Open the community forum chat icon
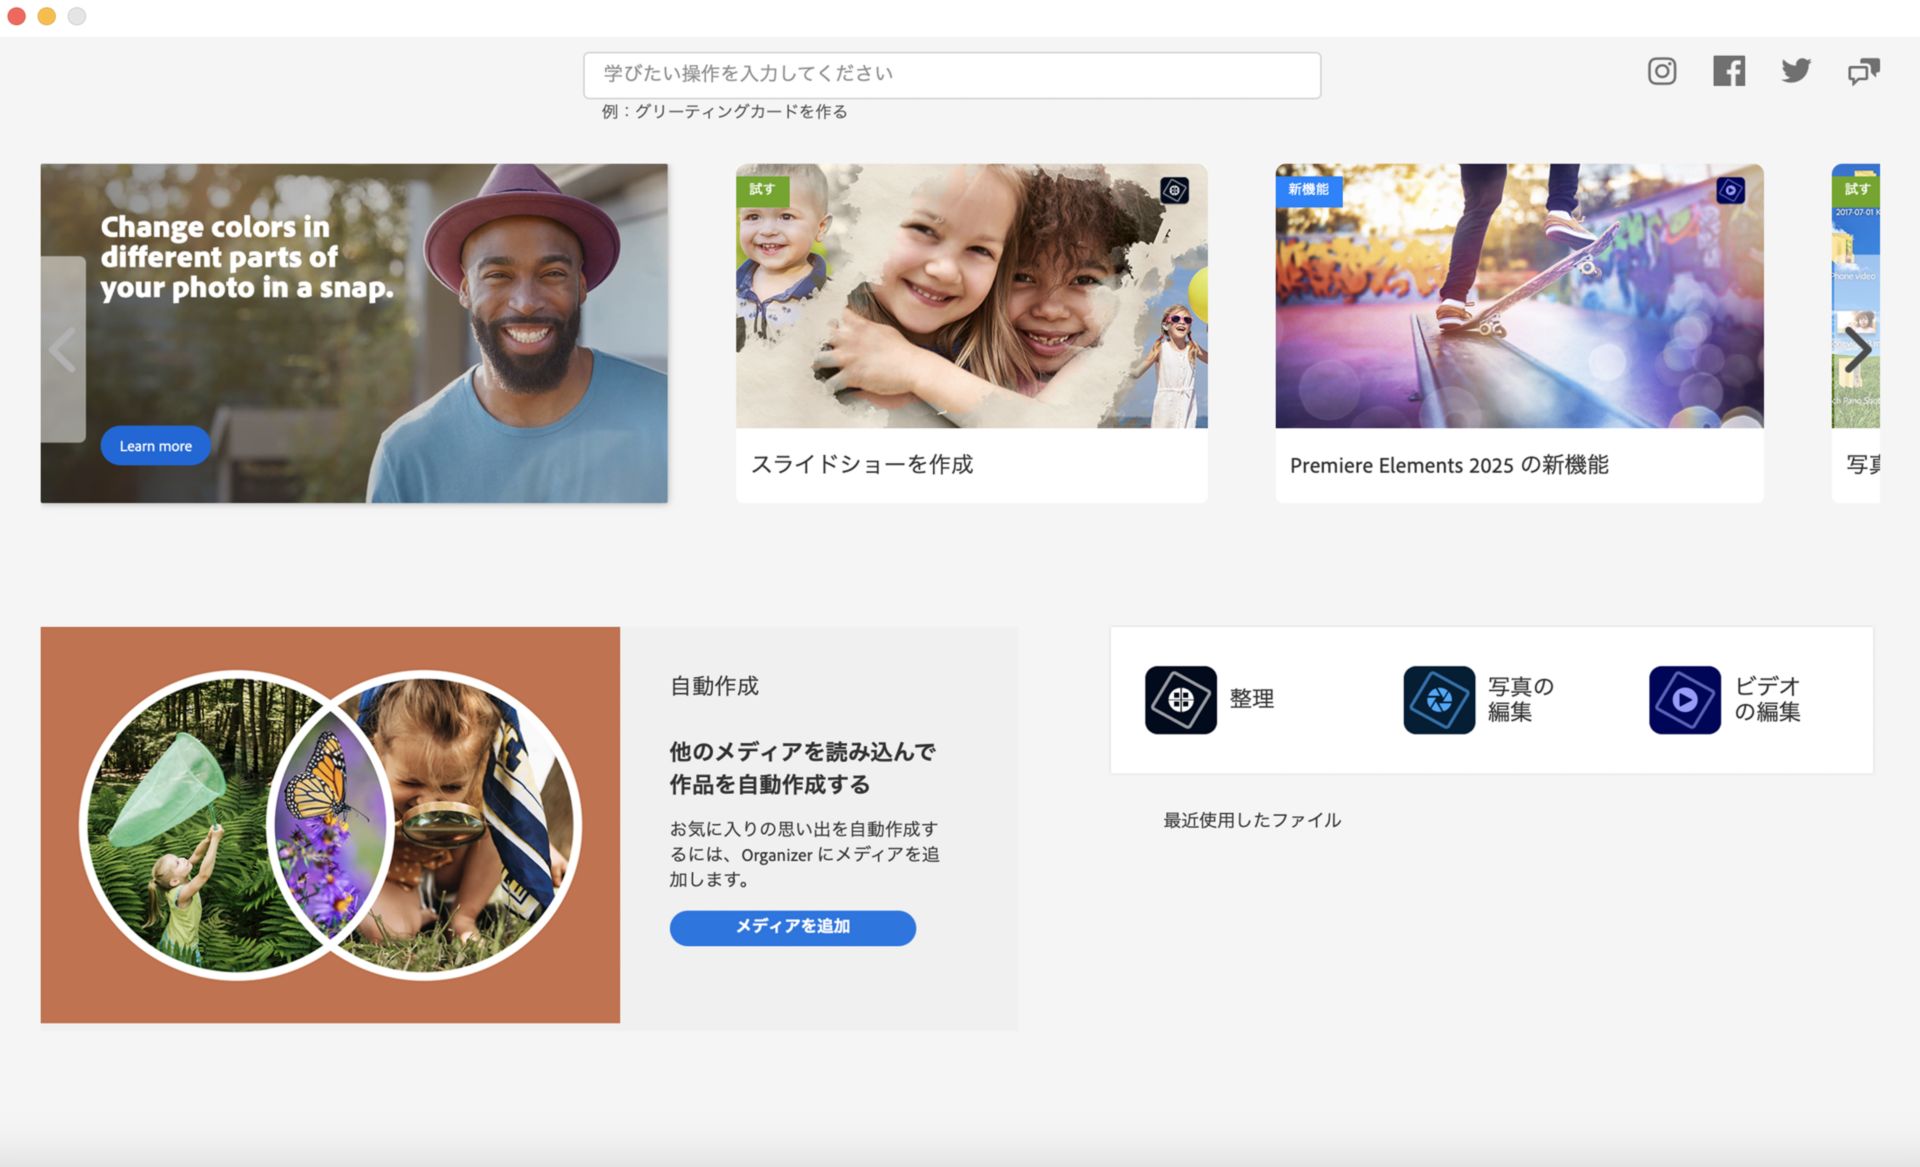 [x=1863, y=72]
